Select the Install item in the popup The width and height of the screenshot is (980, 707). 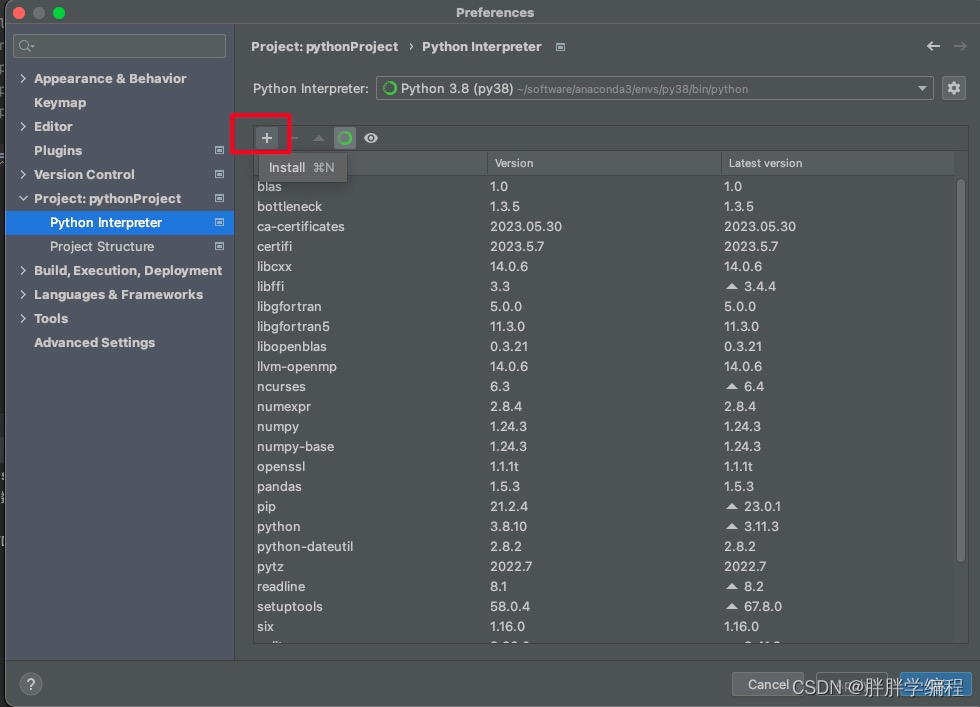coord(287,167)
